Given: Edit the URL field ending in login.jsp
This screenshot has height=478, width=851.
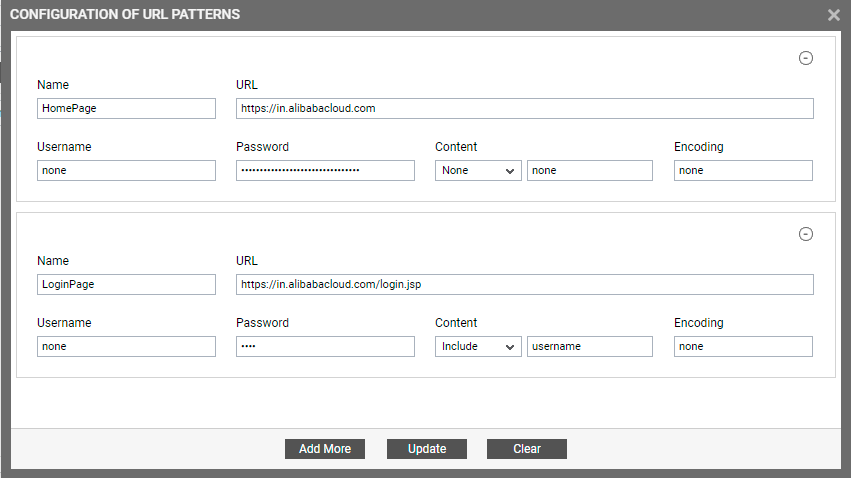Looking at the screenshot, I should tap(524, 284).
